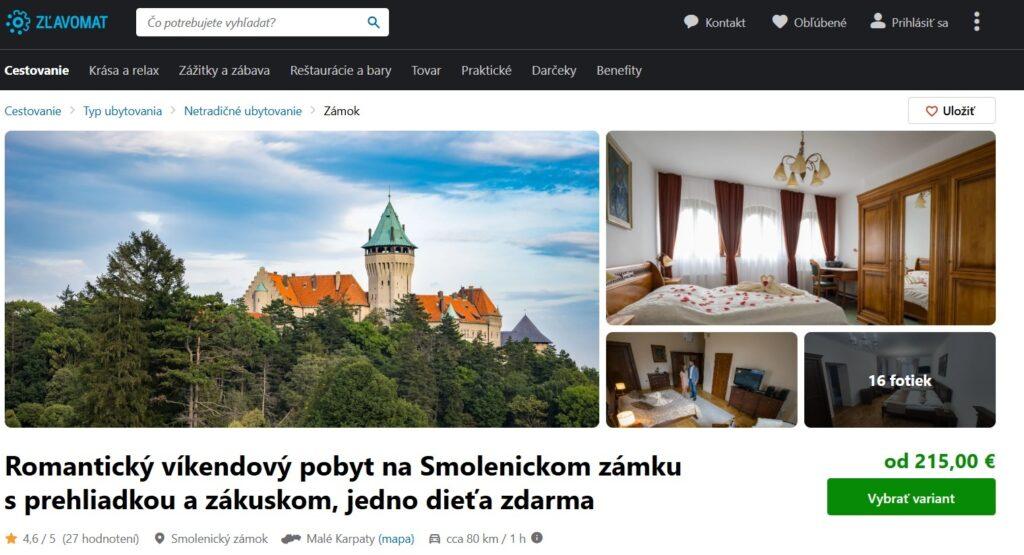Image resolution: width=1024 pixels, height=555 pixels.
Task: Click the info icon next to 80 km distance
Action: [x=537, y=538]
